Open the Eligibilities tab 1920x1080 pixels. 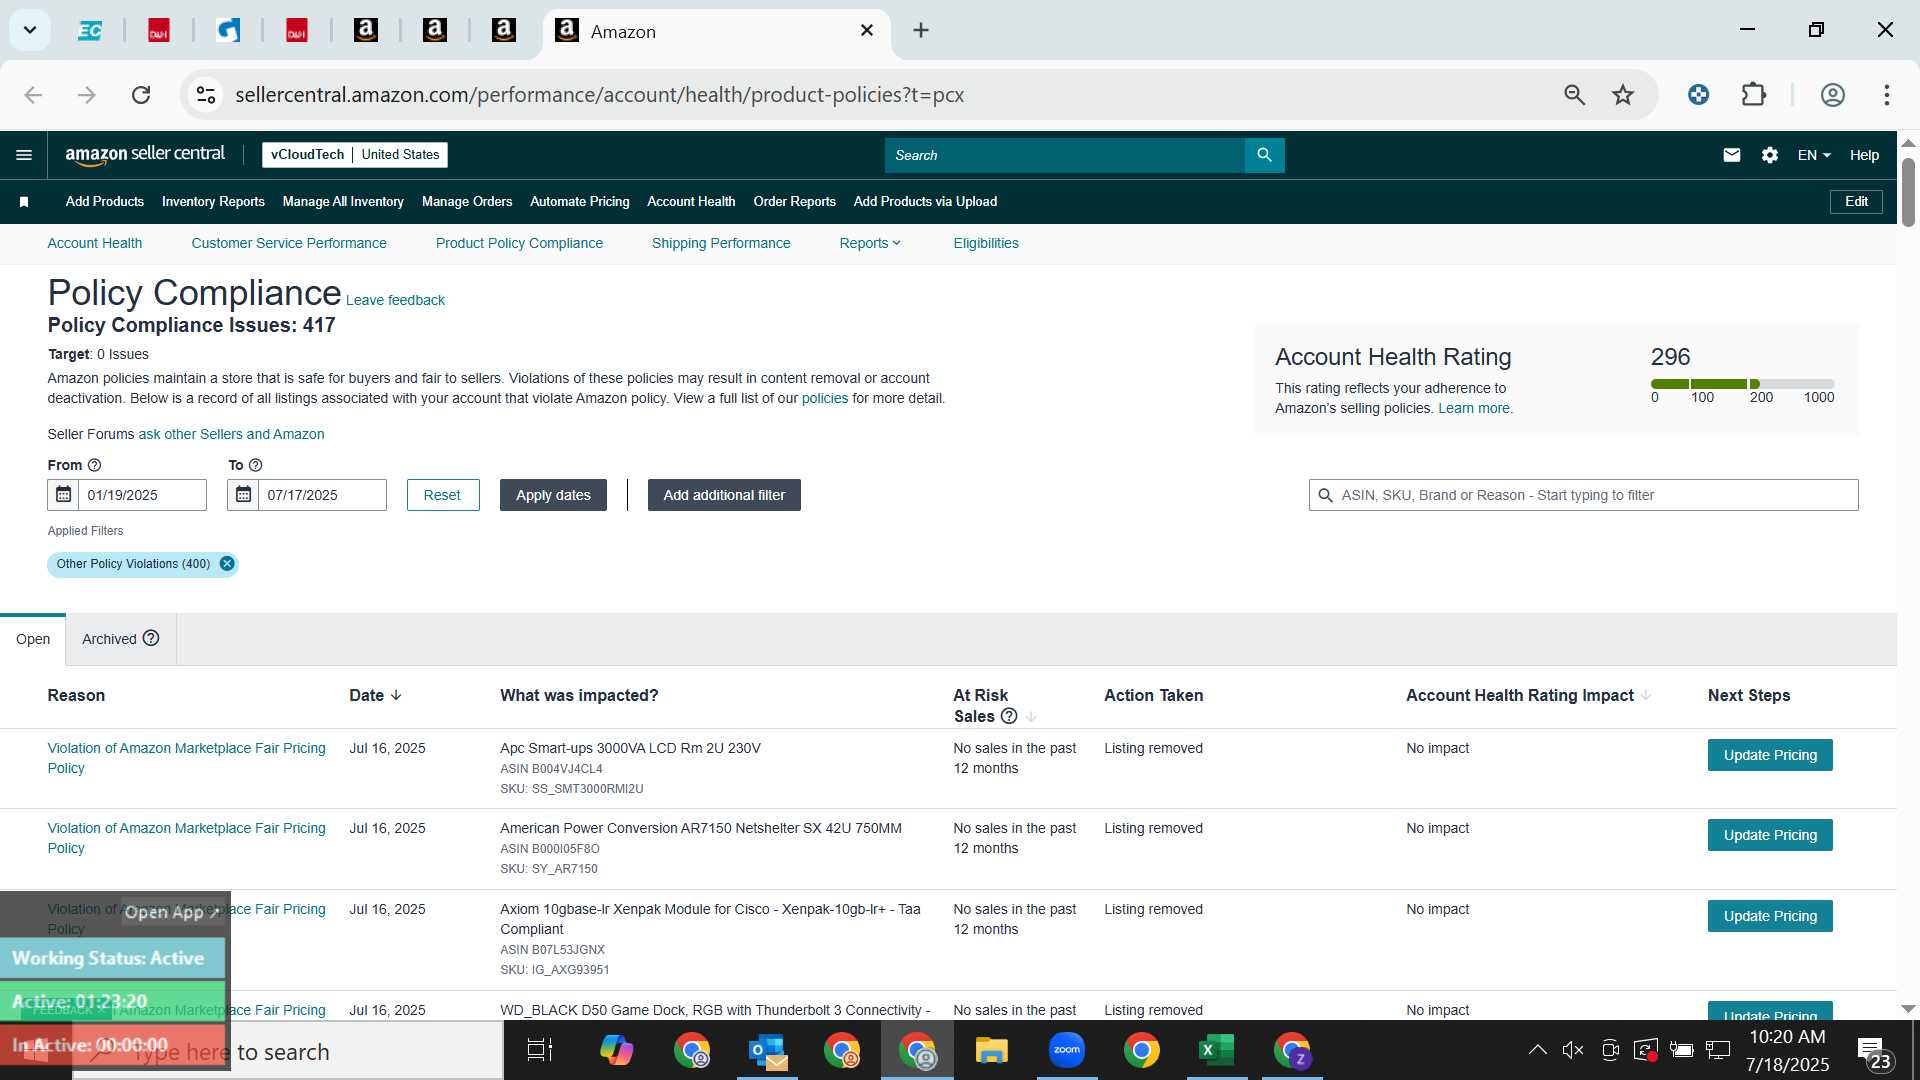986,243
